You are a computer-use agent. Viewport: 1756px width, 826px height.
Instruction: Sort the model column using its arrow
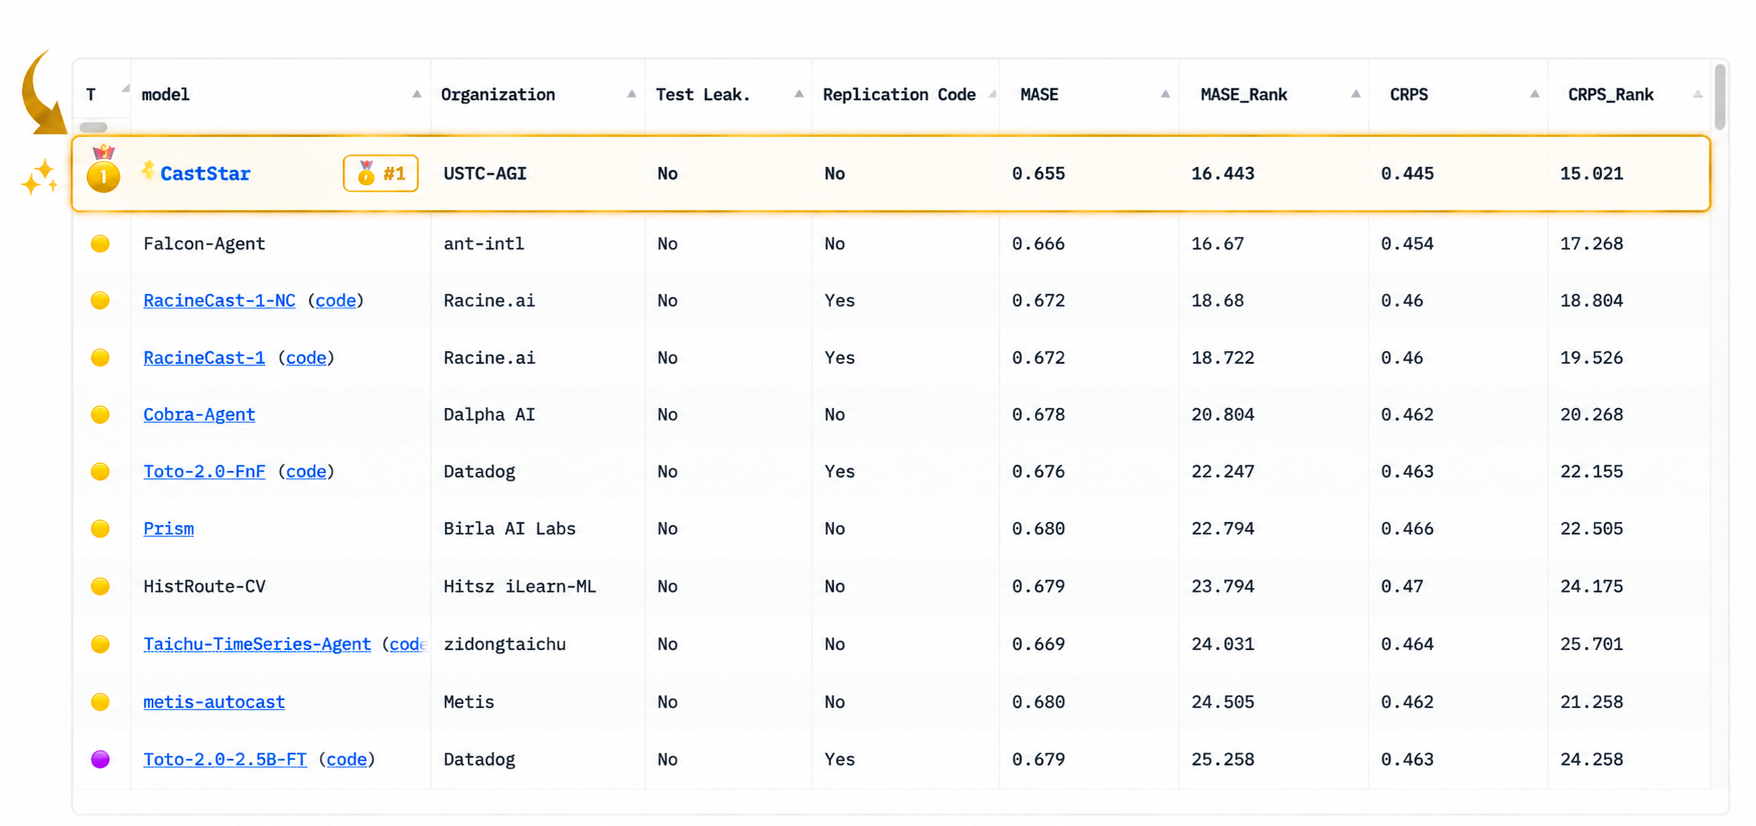(417, 94)
